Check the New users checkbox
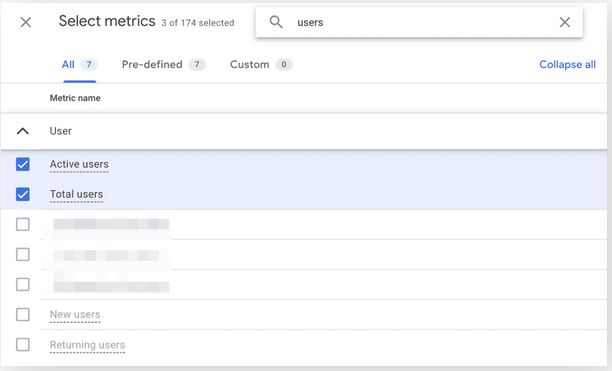The width and height of the screenshot is (612, 371). pyautogui.click(x=23, y=314)
